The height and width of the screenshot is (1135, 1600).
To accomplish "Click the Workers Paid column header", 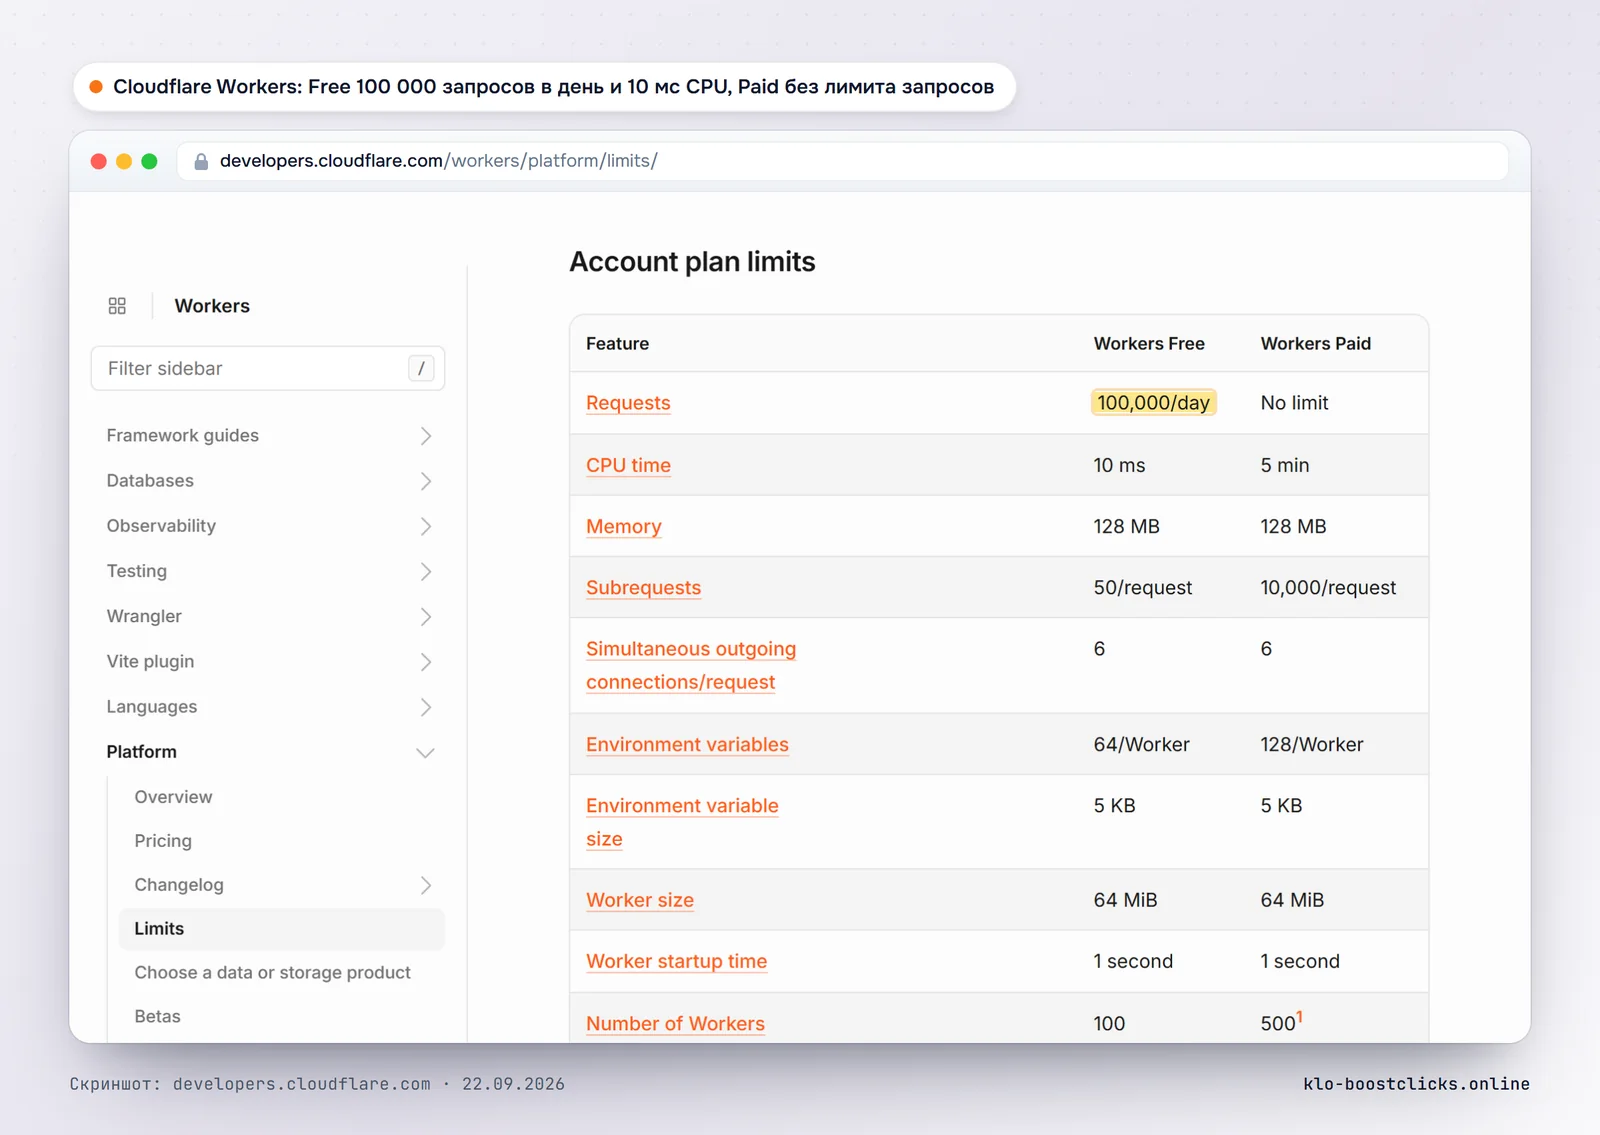I will pos(1316,344).
